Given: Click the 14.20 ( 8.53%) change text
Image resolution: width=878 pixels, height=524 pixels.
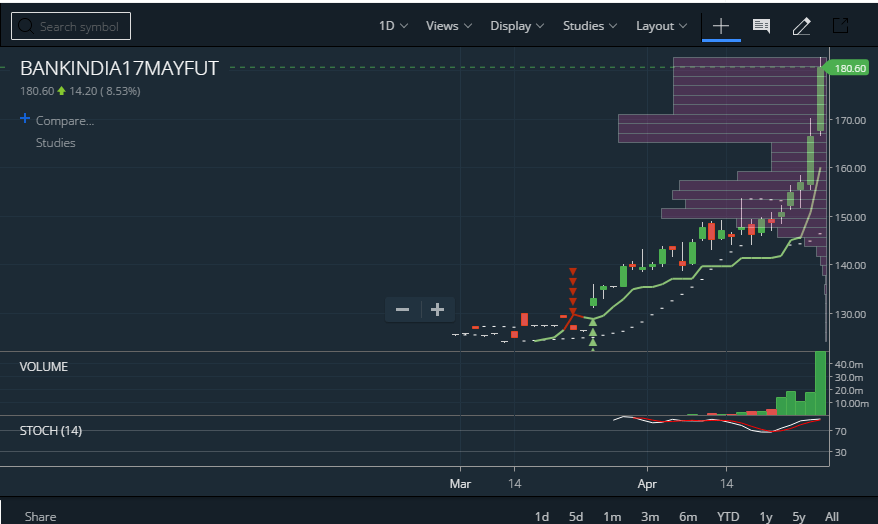Looking at the screenshot, I should (x=105, y=91).
